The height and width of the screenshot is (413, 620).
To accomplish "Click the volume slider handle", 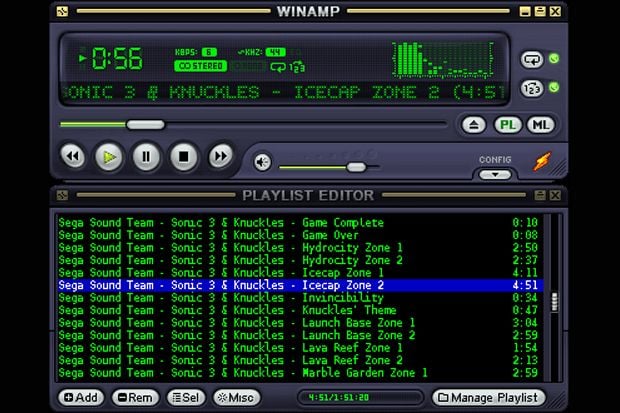I will 356,167.
